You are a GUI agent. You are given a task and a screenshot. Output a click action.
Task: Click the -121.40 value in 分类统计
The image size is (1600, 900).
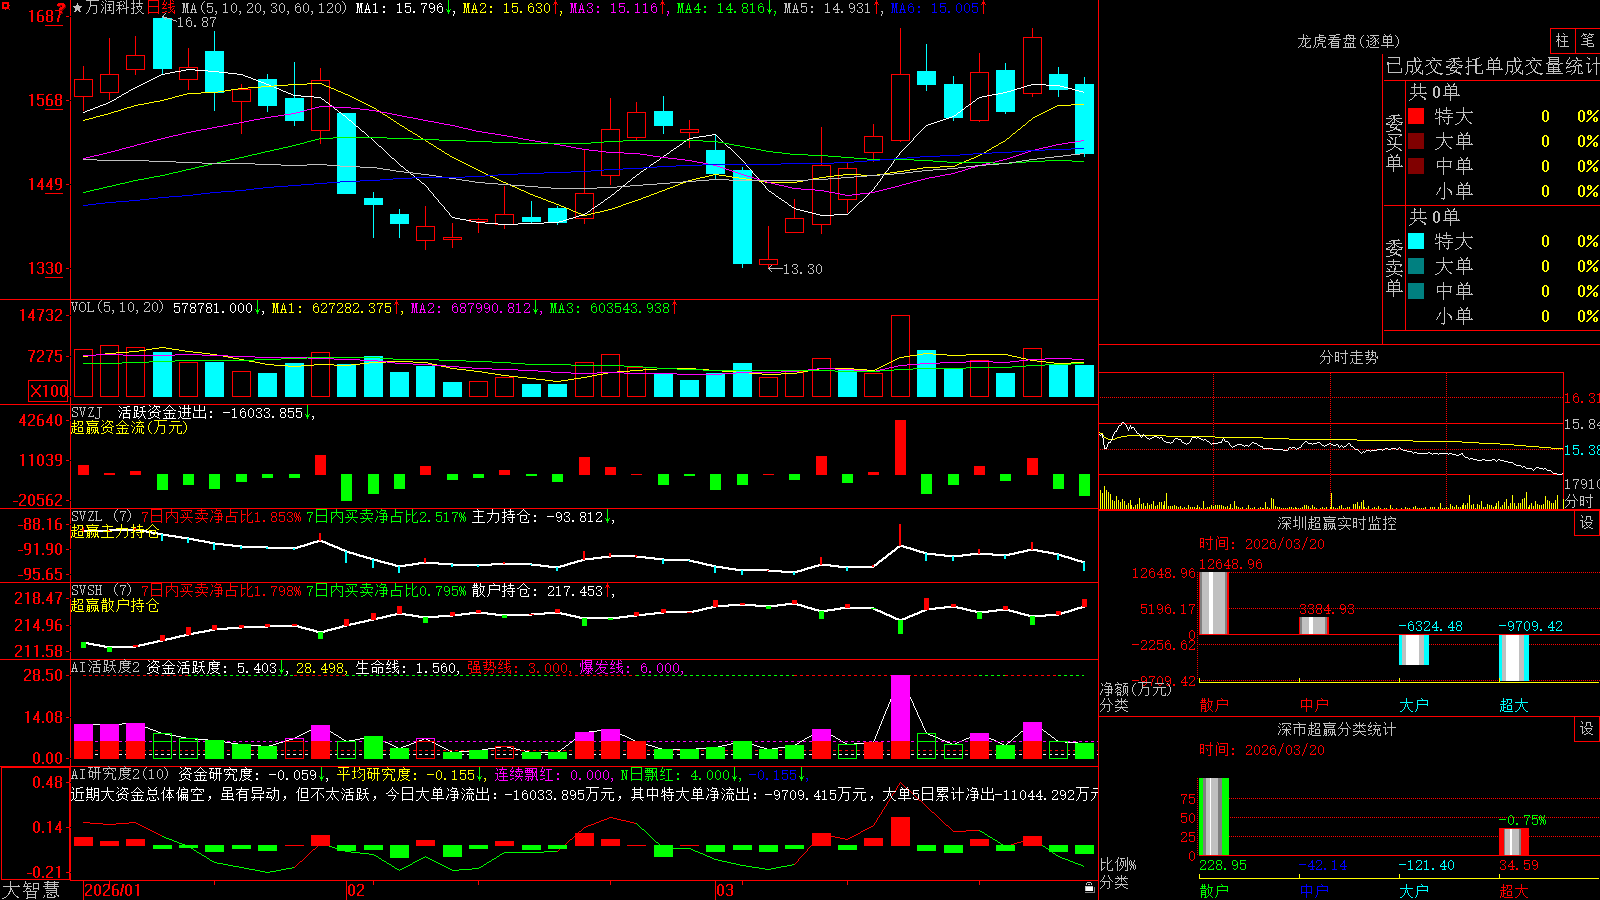pyautogui.click(x=1426, y=865)
